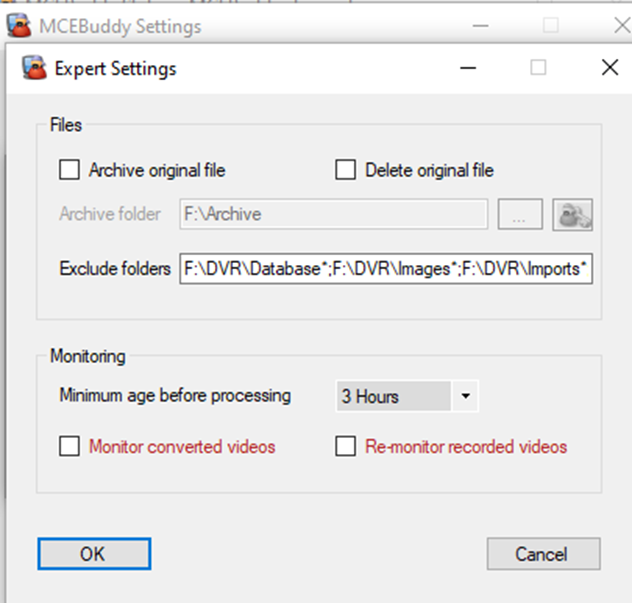This screenshot has height=603, width=632.
Task: Enable the Archive original file checkbox
Action: (69, 170)
